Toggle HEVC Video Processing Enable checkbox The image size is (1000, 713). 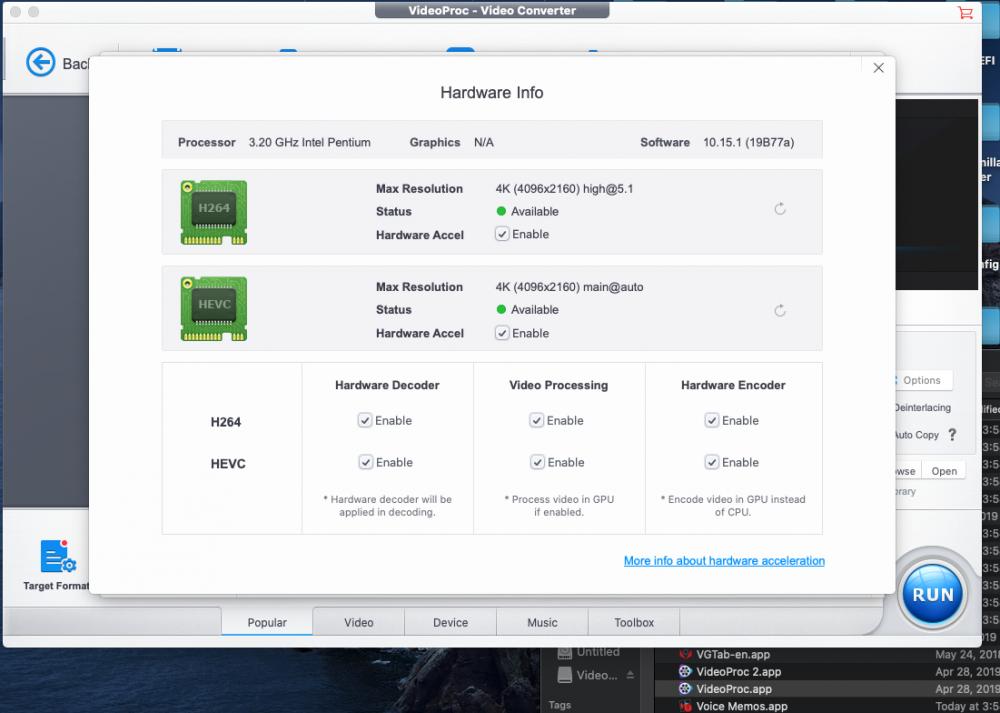(x=537, y=462)
